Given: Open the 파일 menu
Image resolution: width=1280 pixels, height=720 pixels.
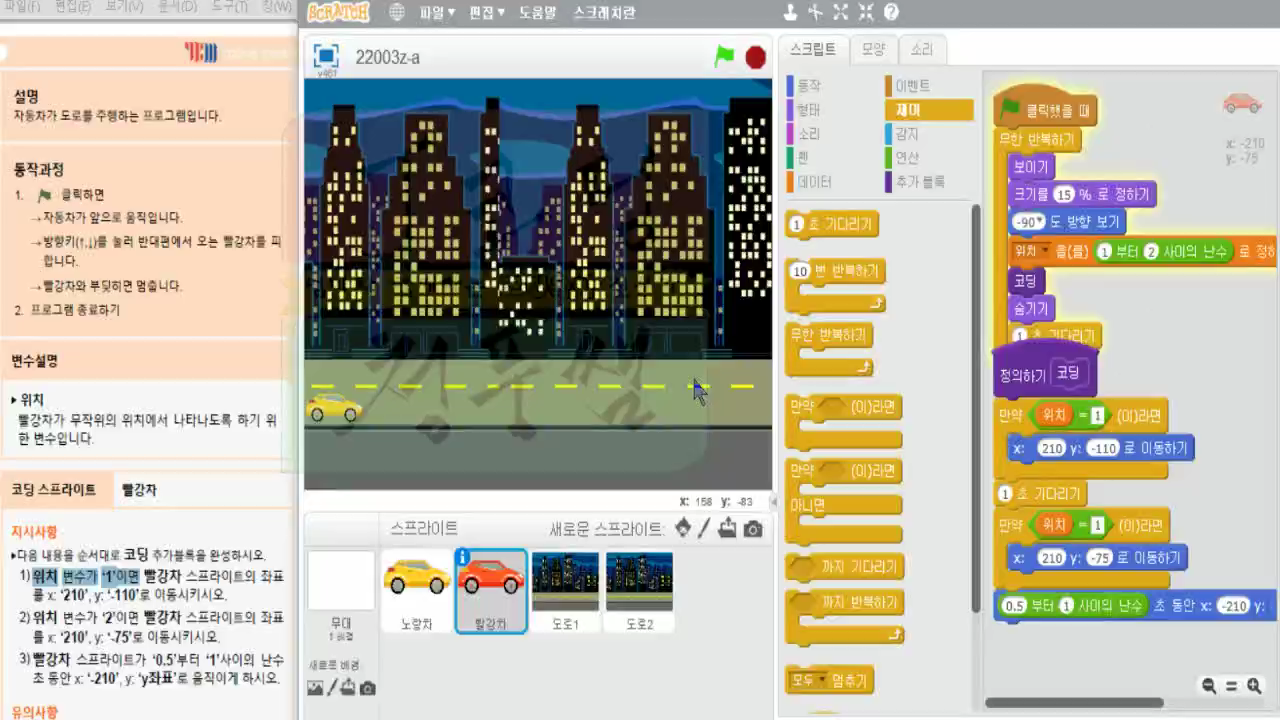Looking at the screenshot, I should tap(437, 13).
